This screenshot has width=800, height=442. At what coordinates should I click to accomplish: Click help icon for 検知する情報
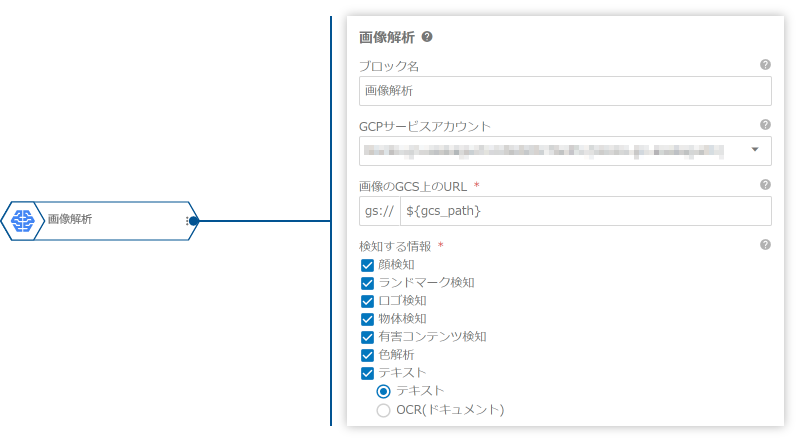765,245
